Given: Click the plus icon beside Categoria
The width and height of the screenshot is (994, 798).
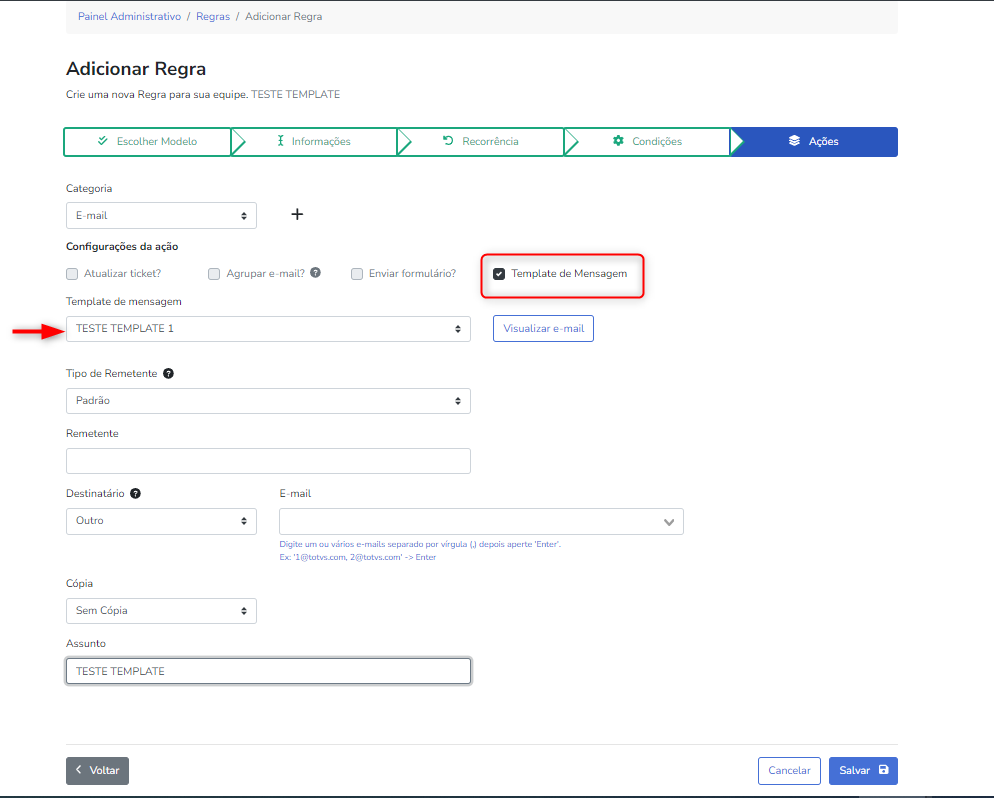Looking at the screenshot, I should pyautogui.click(x=297, y=214).
